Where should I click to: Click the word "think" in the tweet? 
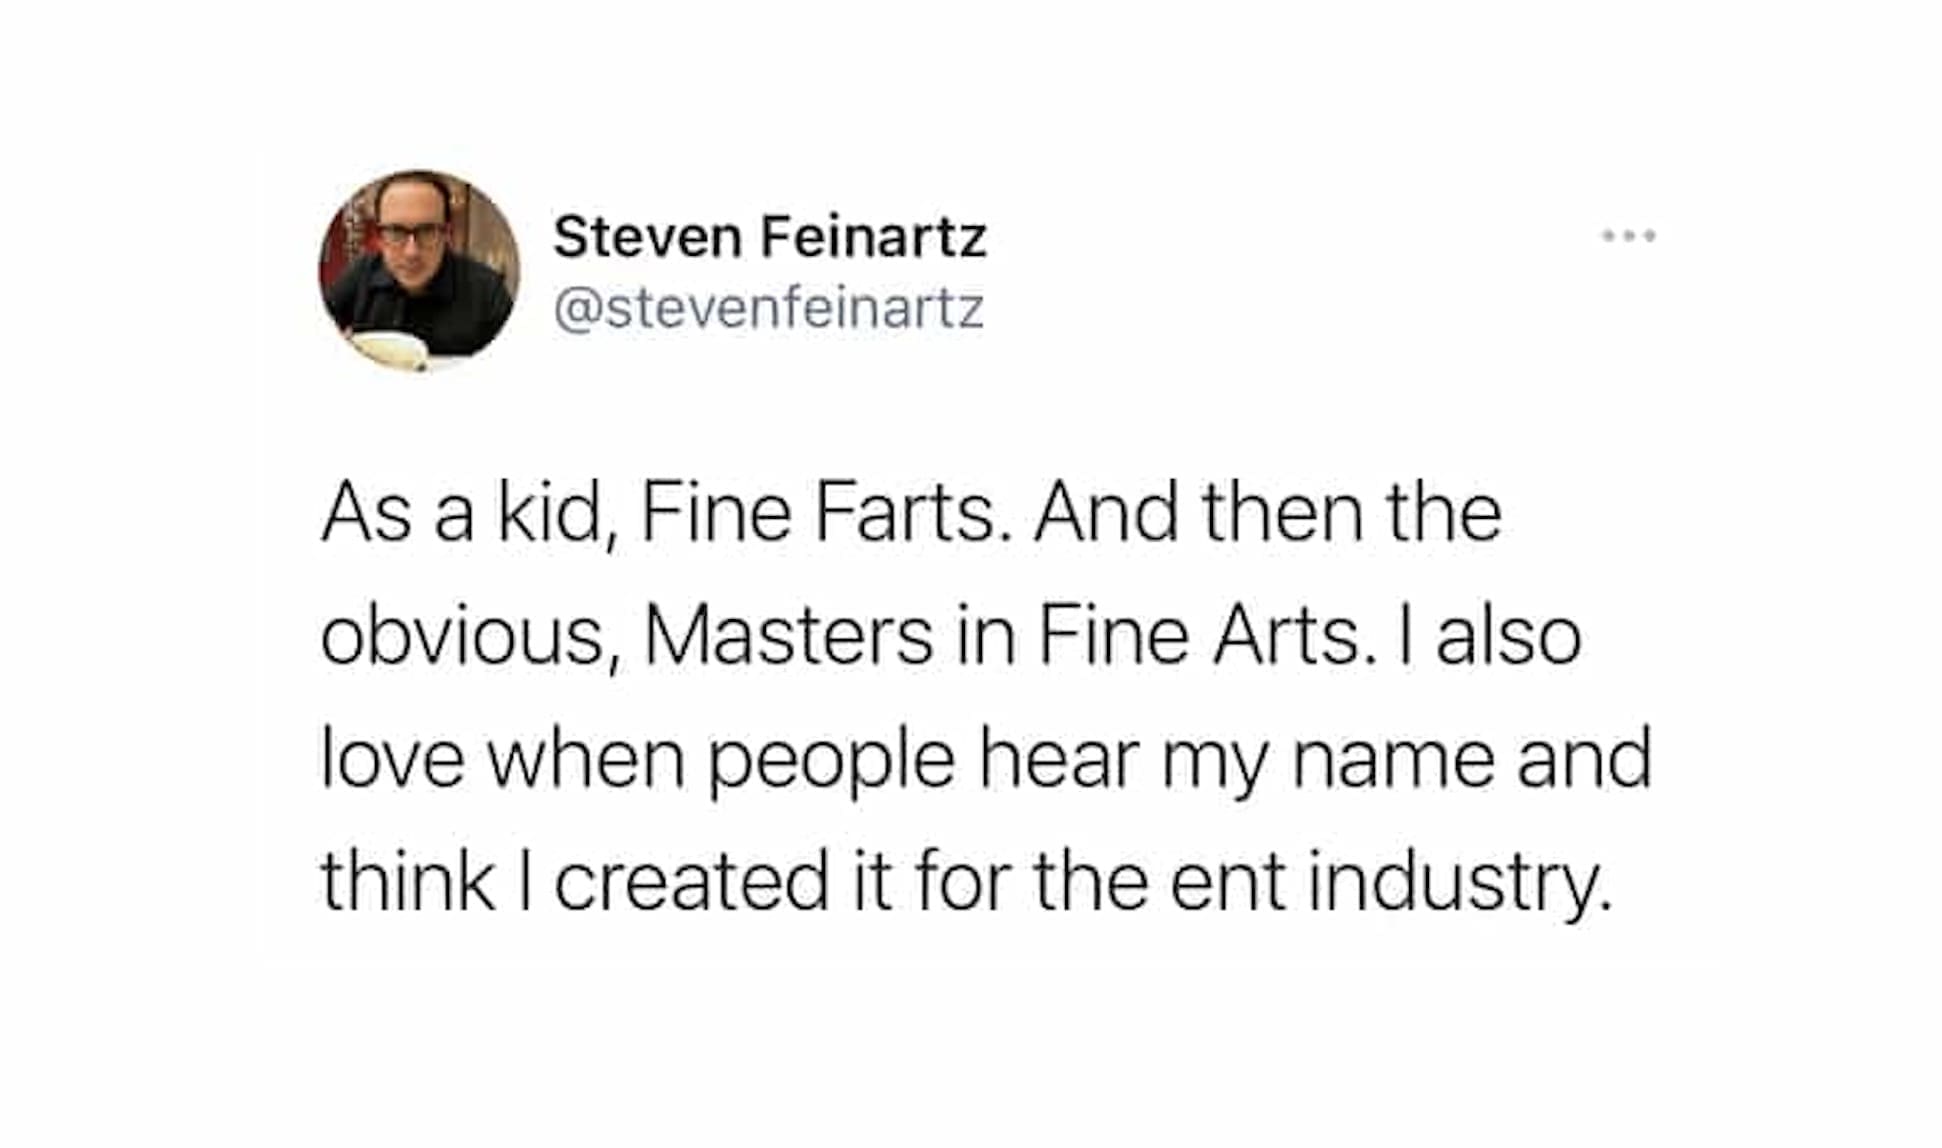pos(407,883)
